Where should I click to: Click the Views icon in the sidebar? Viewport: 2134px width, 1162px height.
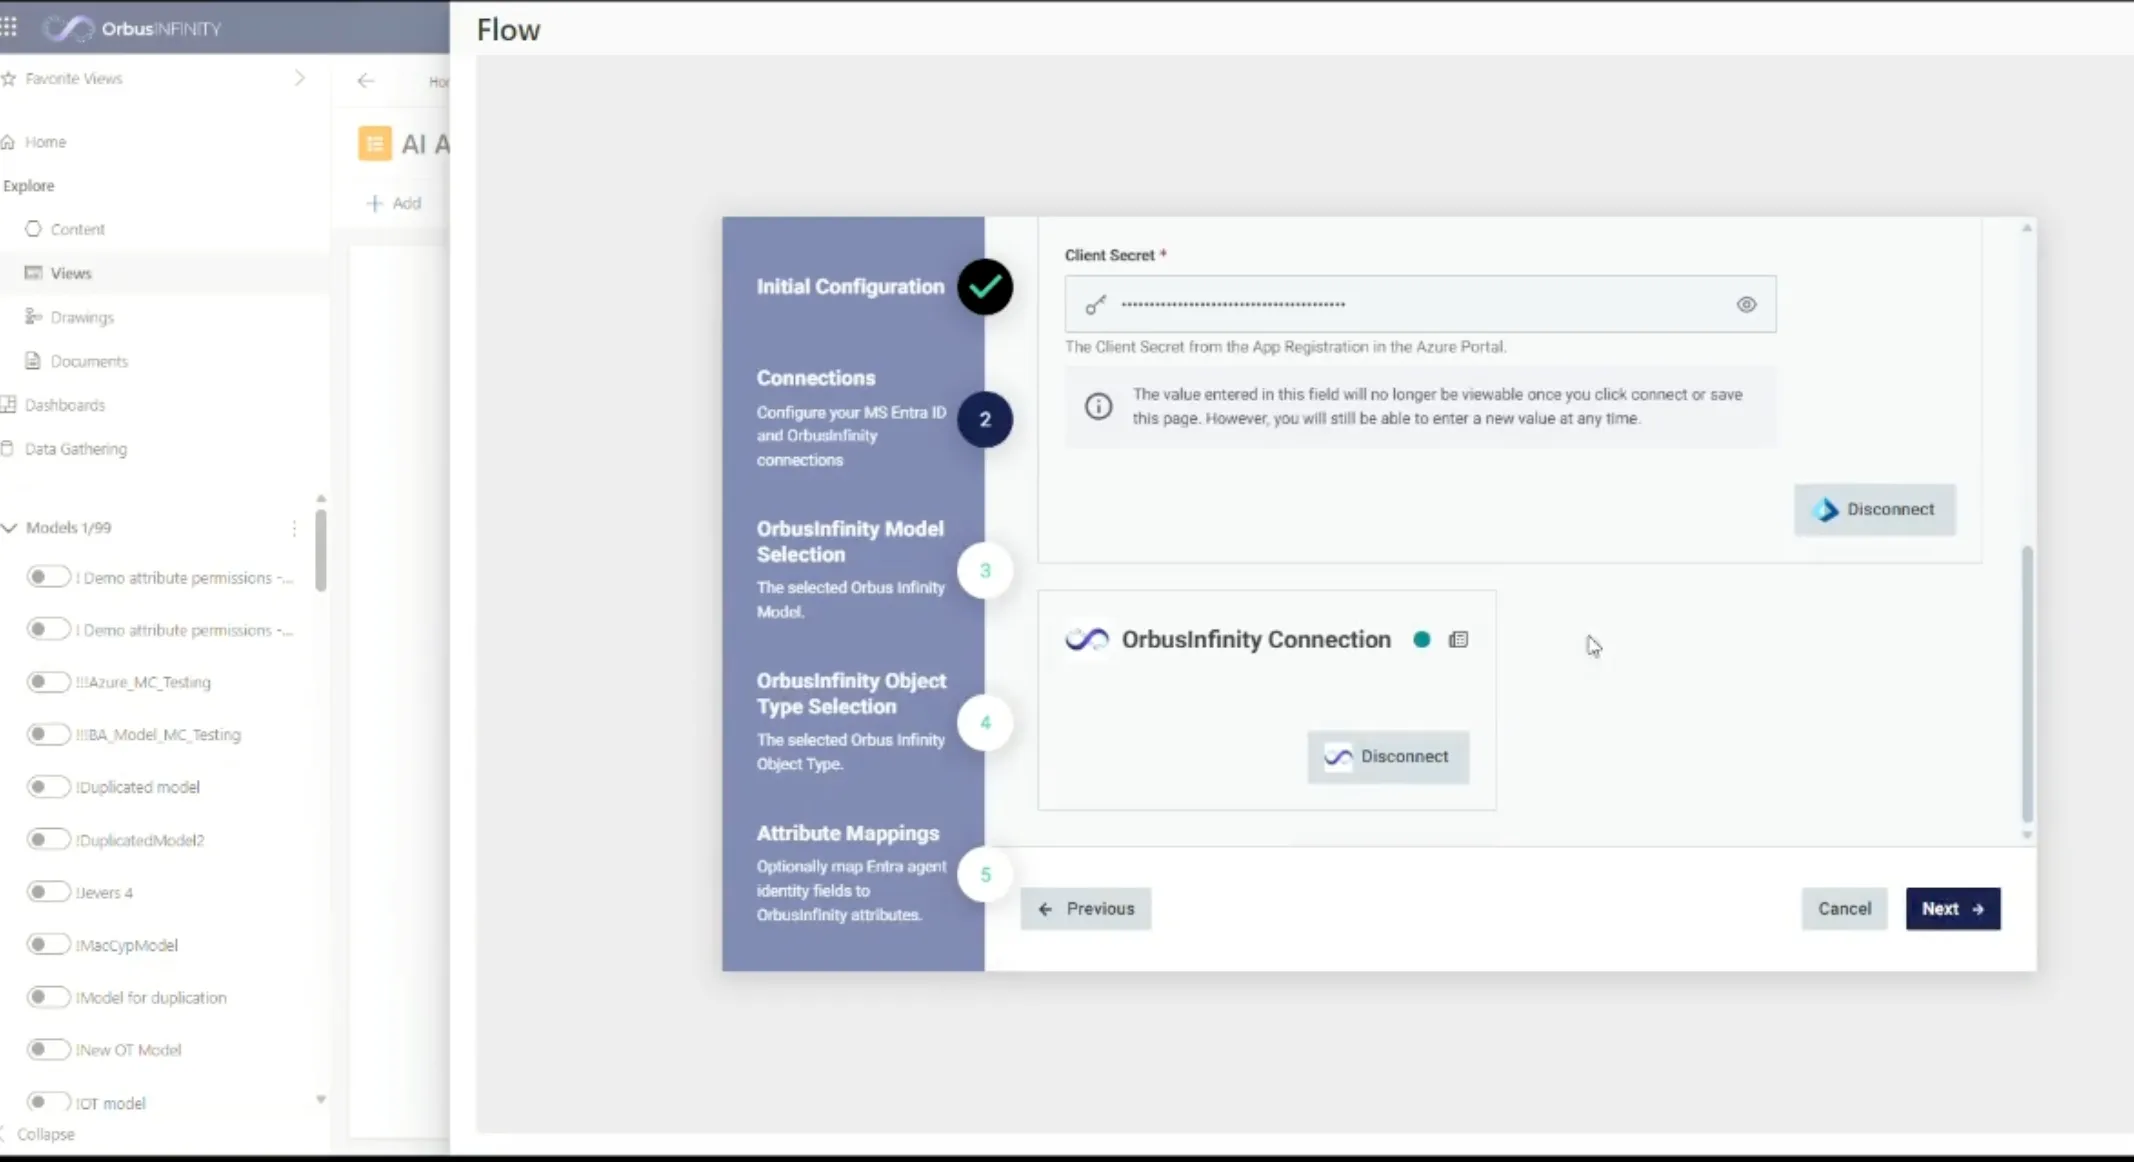coord(33,273)
